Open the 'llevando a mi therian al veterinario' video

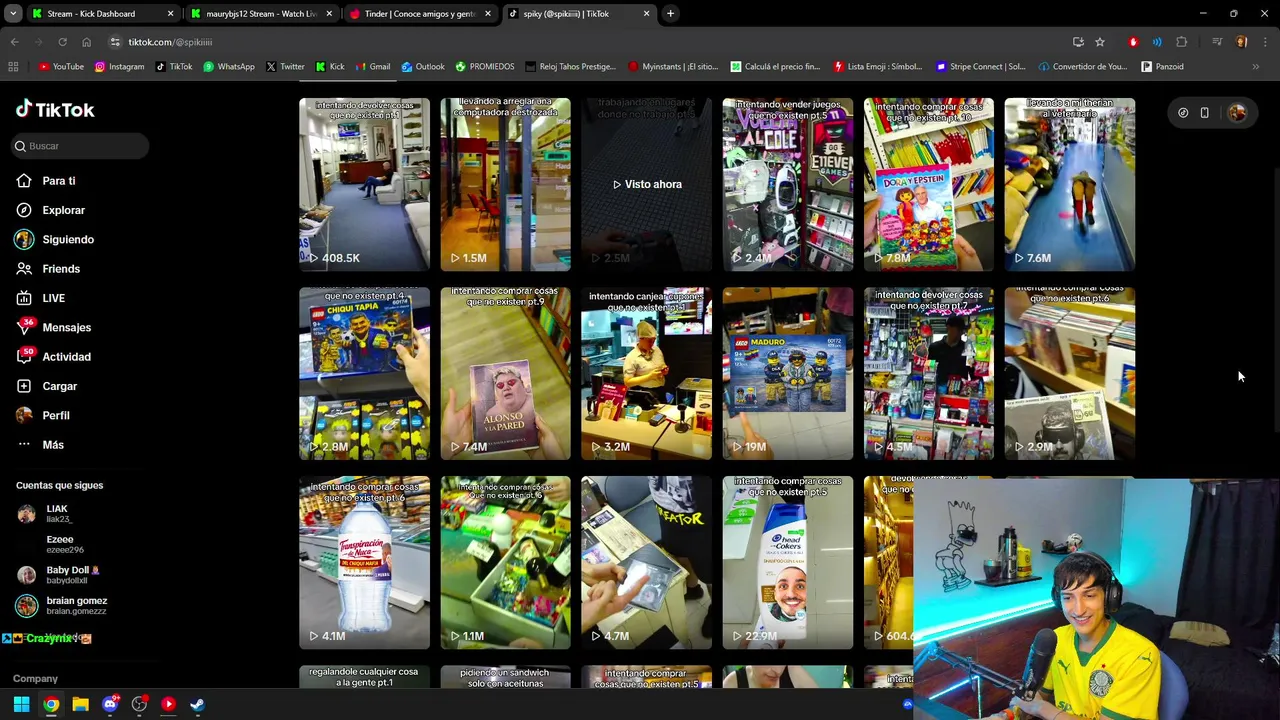pyautogui.click(x=1069, y=184)
